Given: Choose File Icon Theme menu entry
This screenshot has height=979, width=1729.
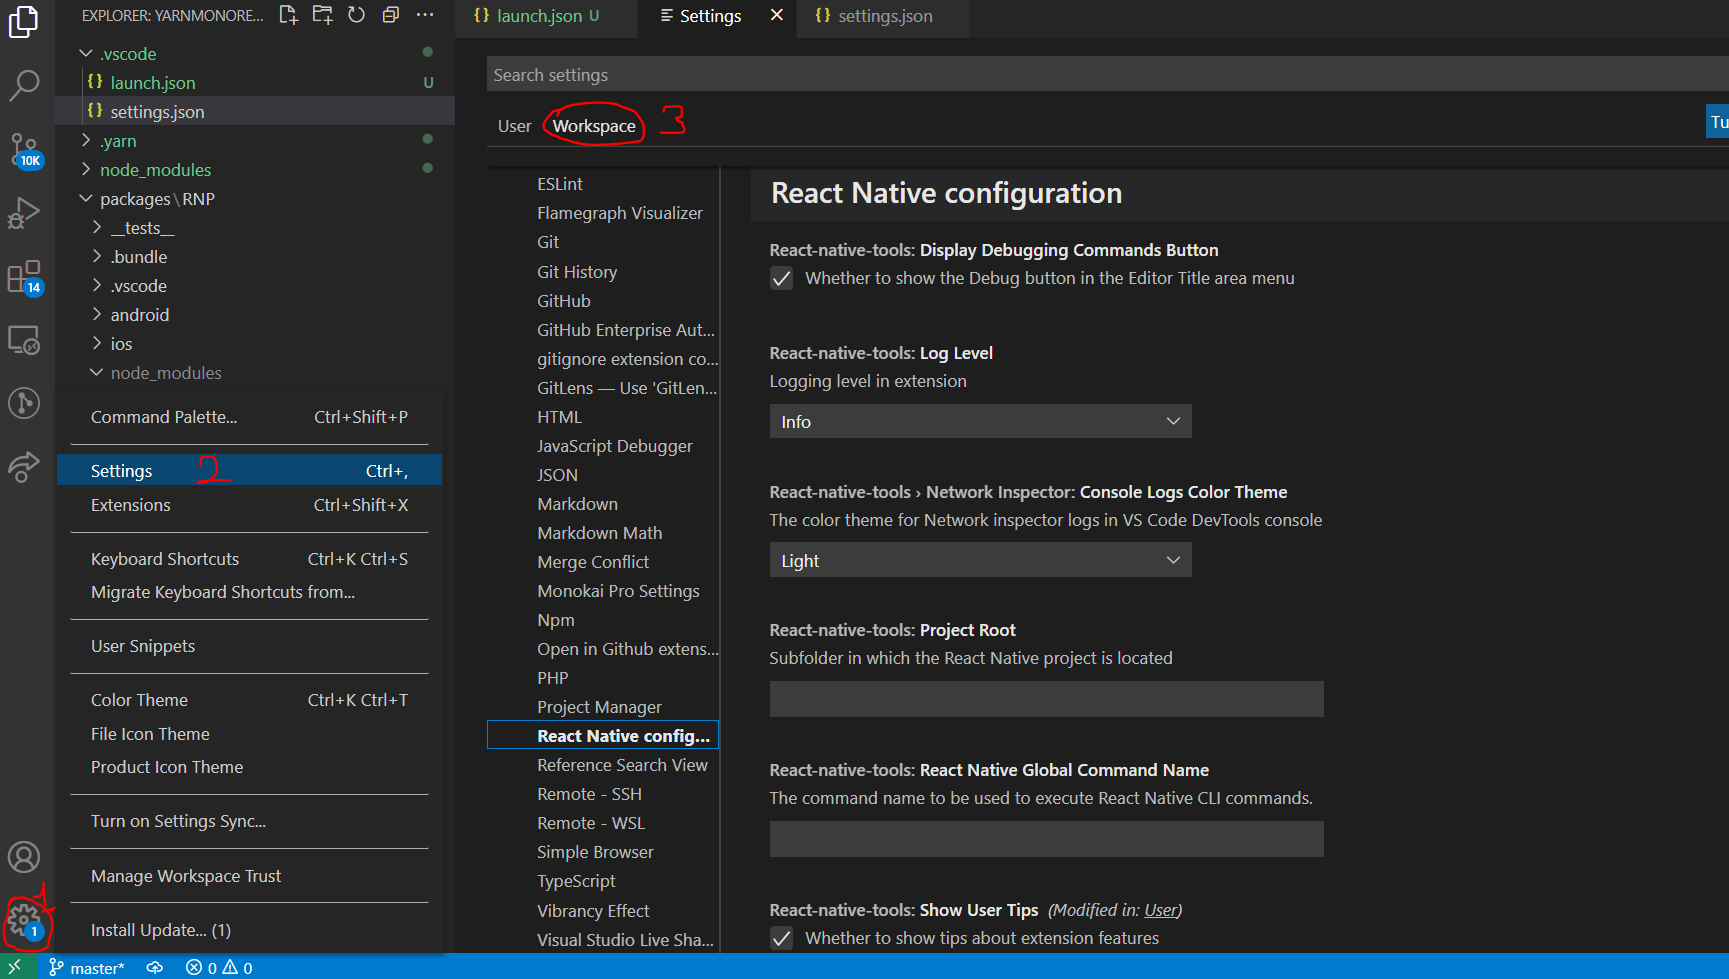Looking at the screenshot, I should point(249,734).
